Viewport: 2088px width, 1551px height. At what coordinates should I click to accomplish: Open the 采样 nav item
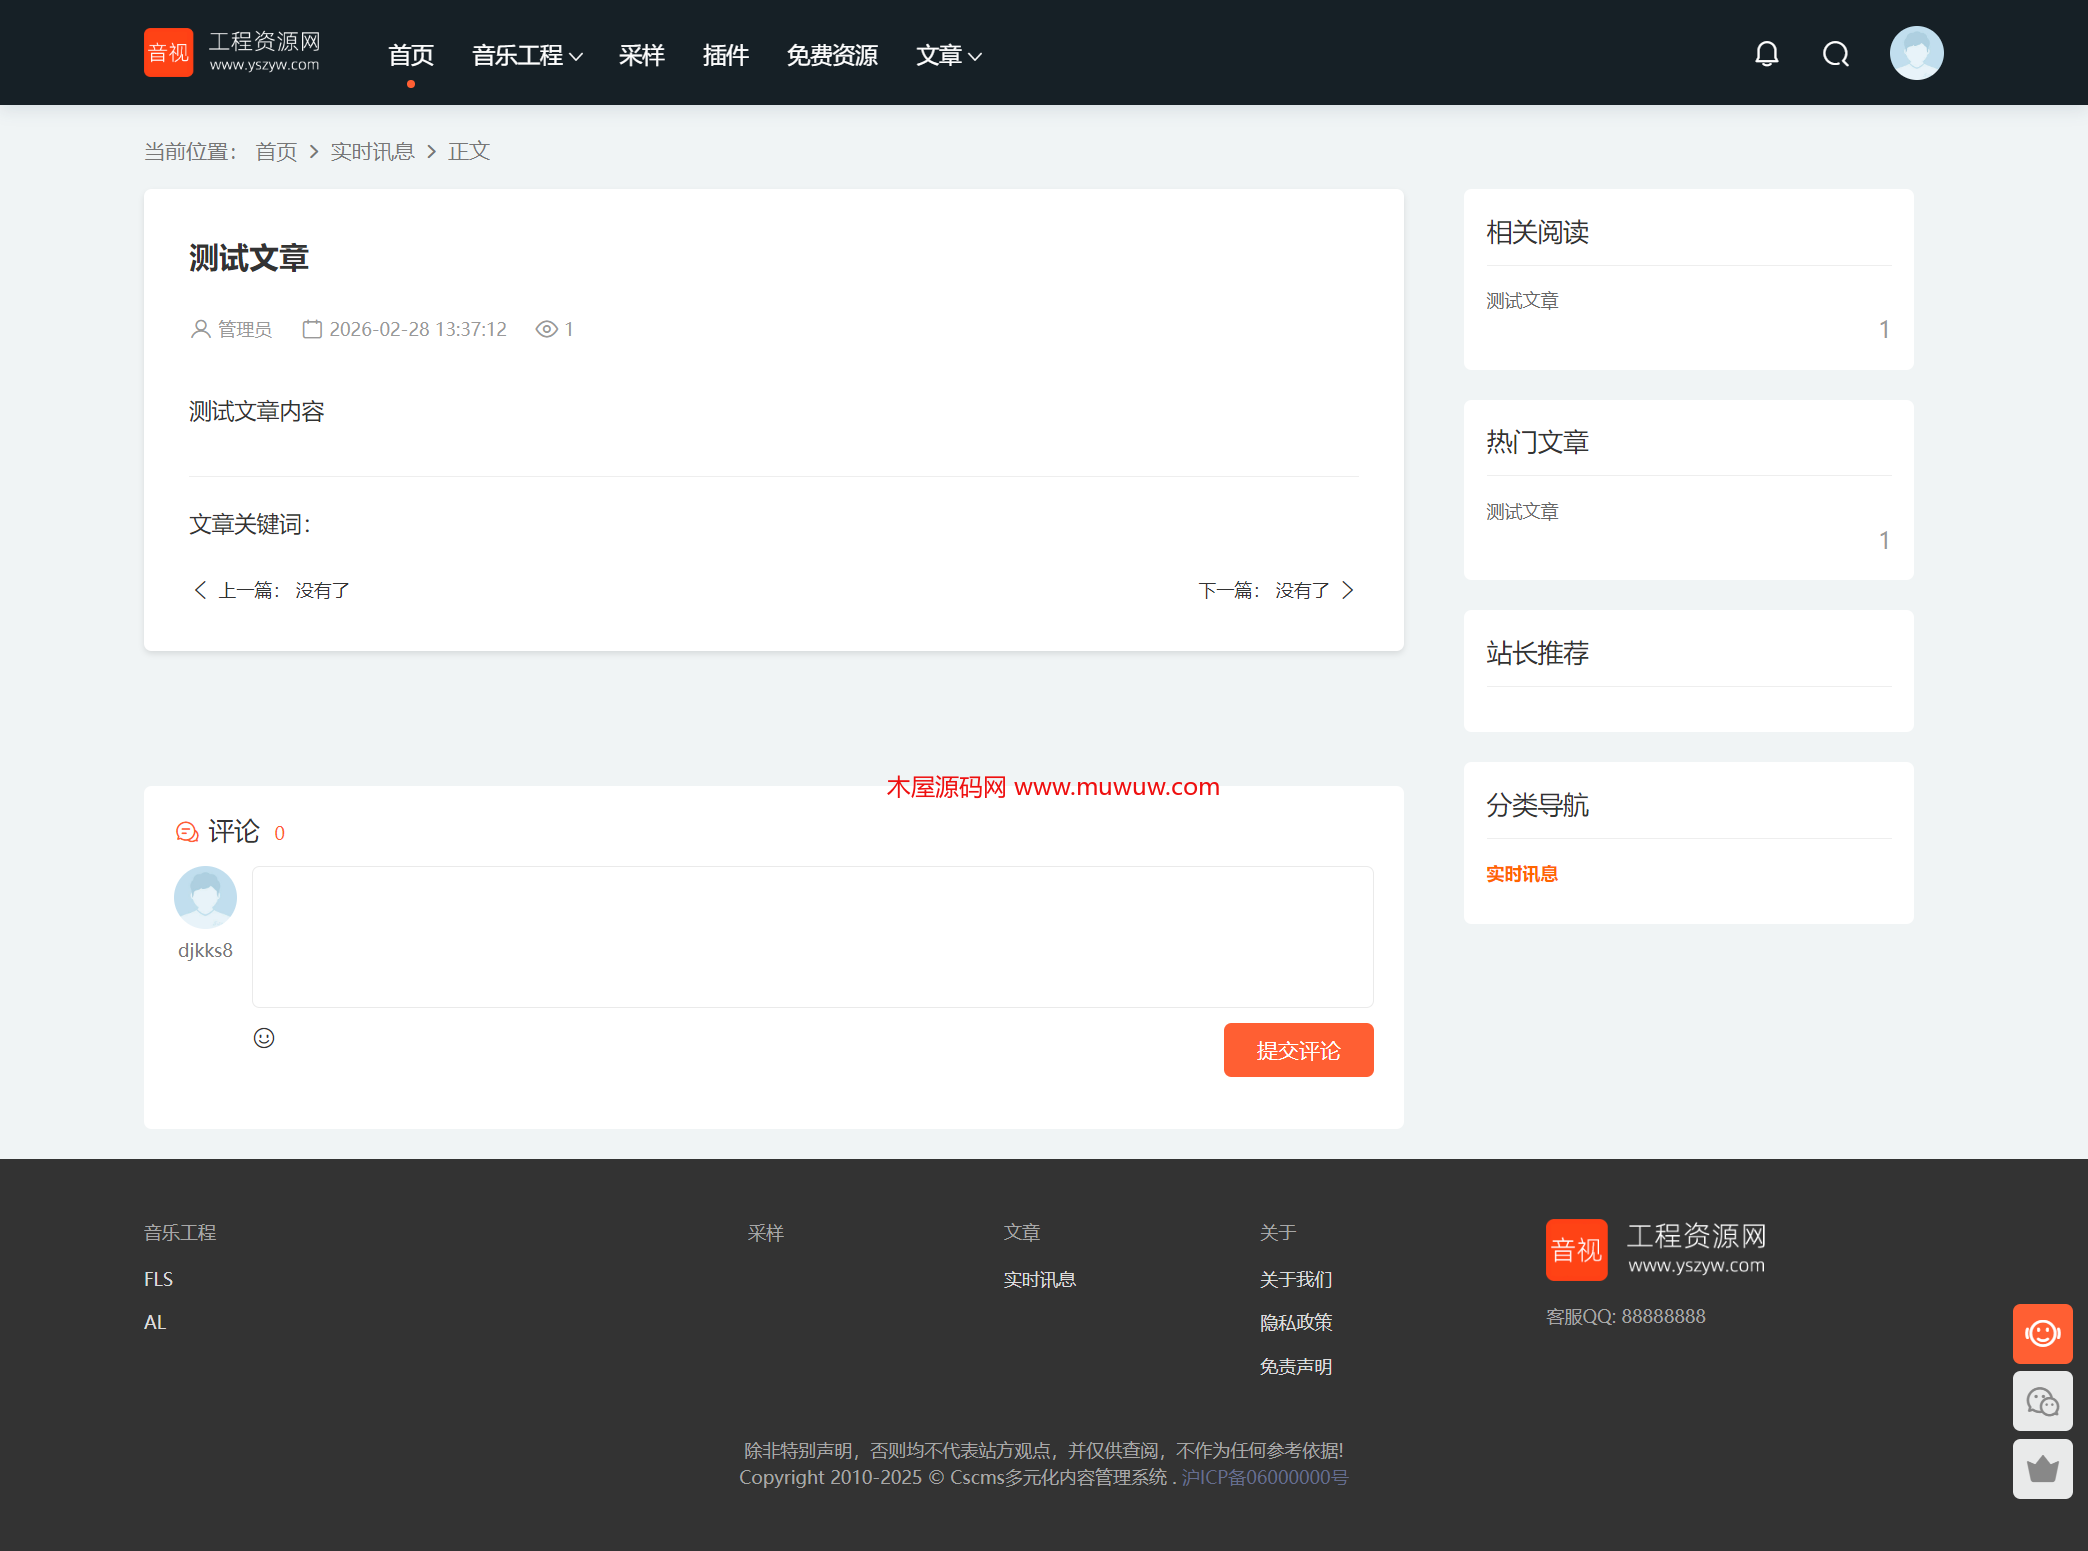click(641, 55)
